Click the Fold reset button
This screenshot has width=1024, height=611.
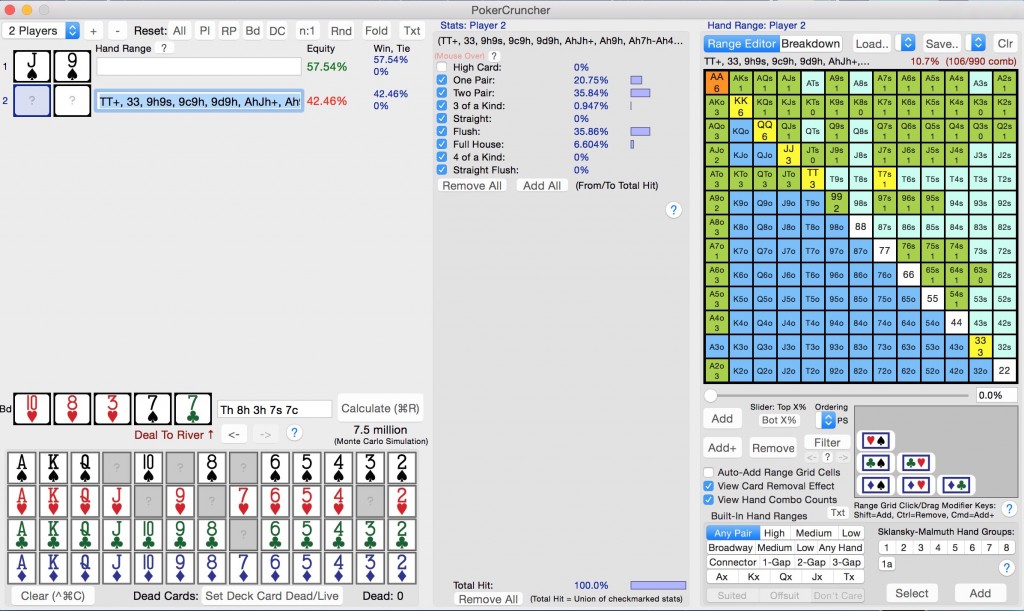376,31
